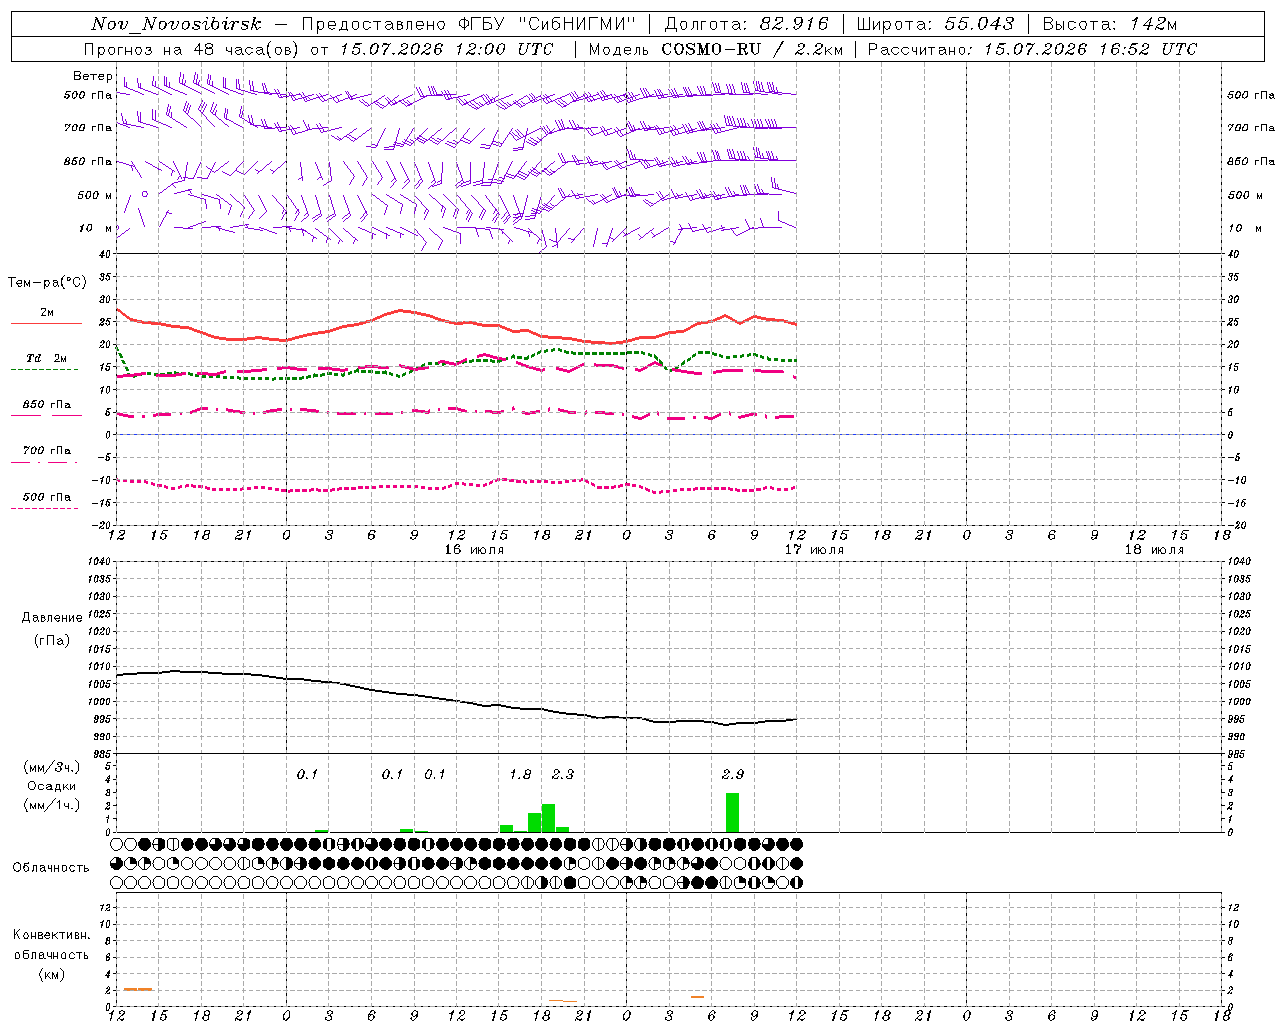Screen dimensions: 1280x1024
Task: Select the first empty cloud circle in top cloudiness row
Action: tap(117, 844)
